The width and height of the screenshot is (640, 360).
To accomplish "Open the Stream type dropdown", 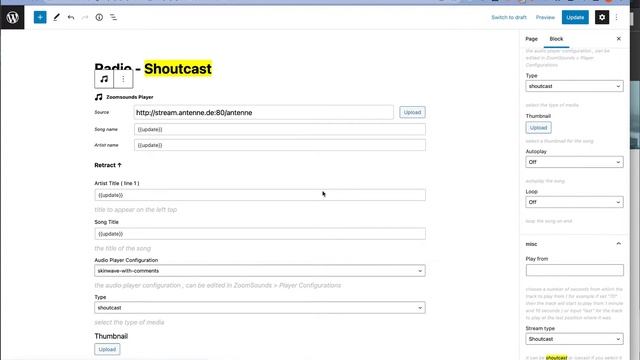I will point(574,339).
